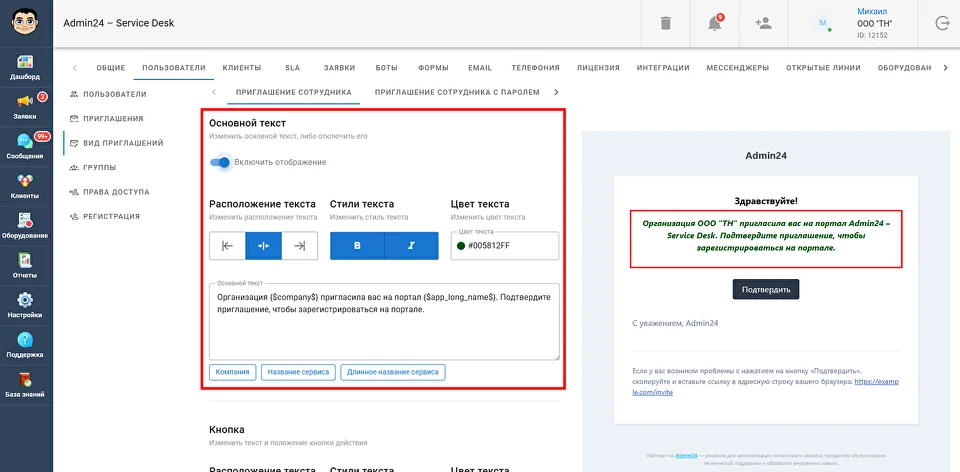Click the add user icon in header
Viewport: 960px width, 472px height.
pyautogui.click(x=764, y=24)
